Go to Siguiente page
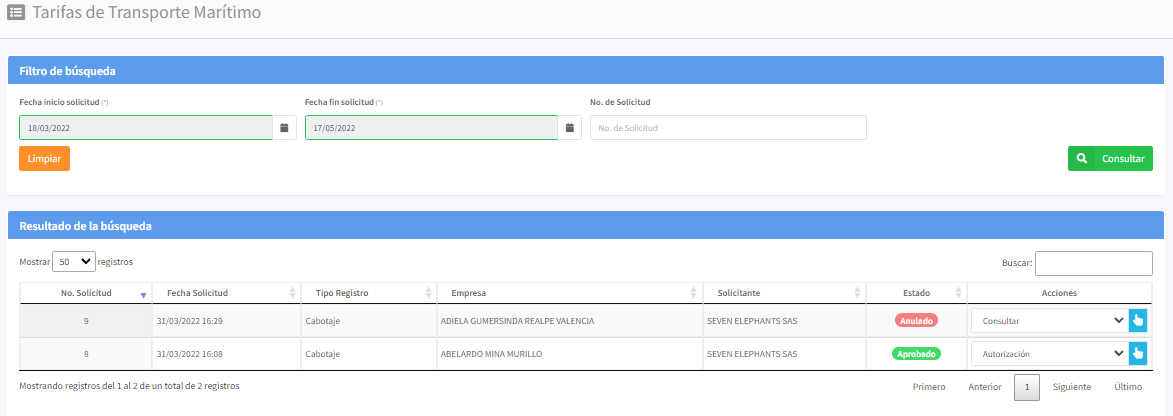 tap(1072, 387)
